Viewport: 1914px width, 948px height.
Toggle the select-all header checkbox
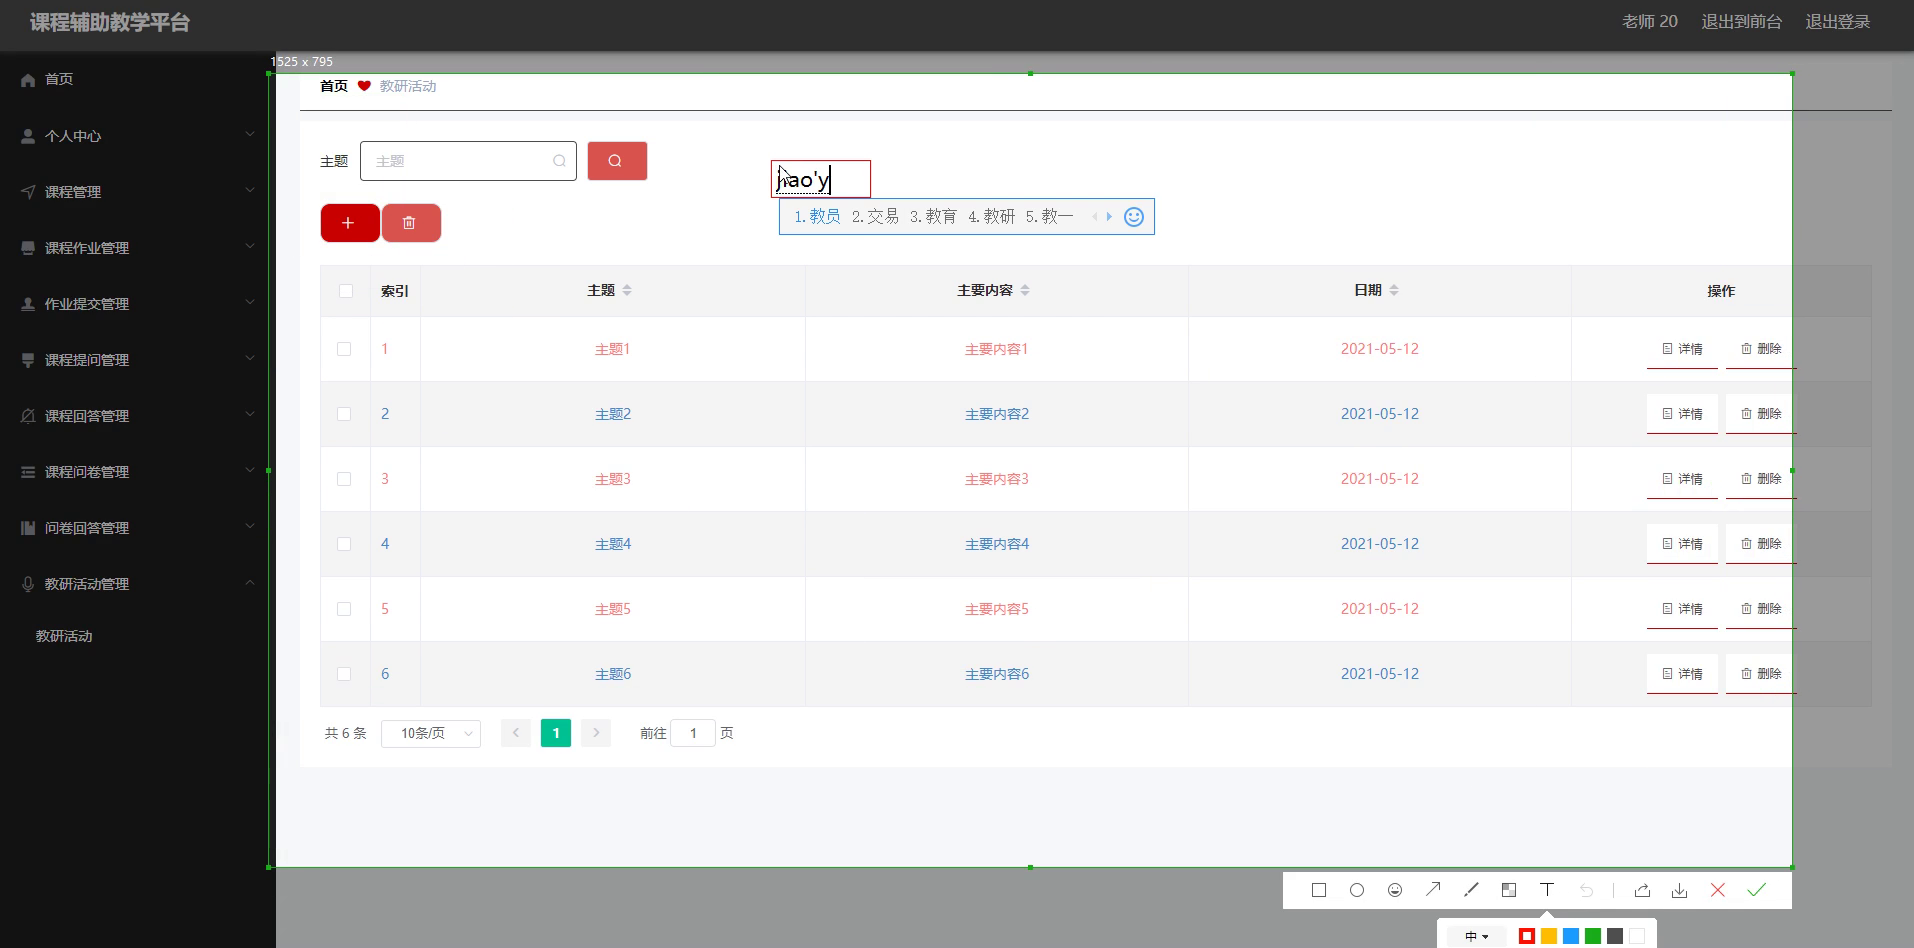[346, 291]
